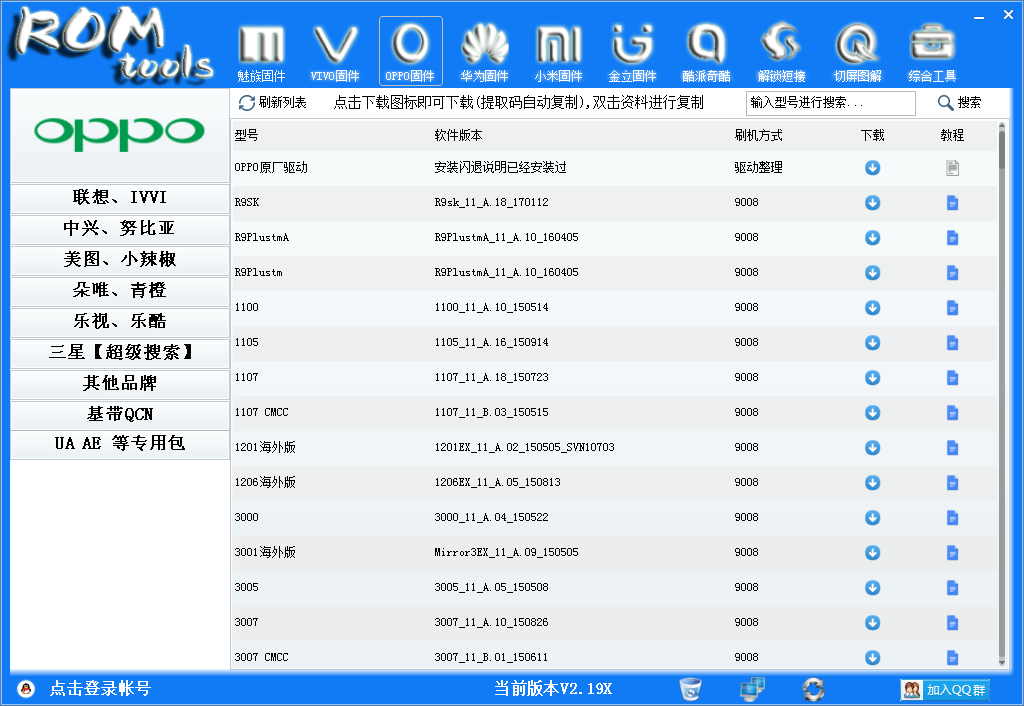The image size is (1024, 706).
Task: Download the 1105 model firmware
Action: [x=872, y=343]
